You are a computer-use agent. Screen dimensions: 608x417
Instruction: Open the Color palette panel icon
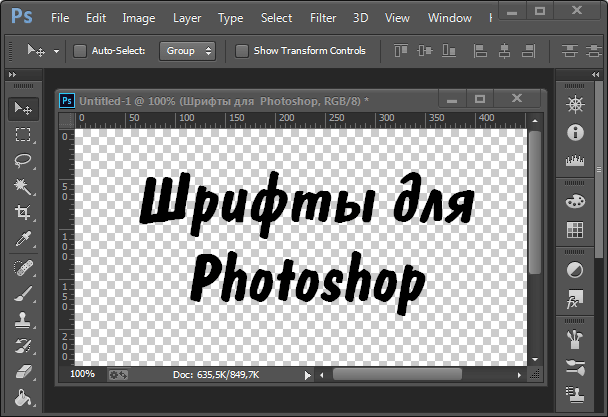(575, 201)
